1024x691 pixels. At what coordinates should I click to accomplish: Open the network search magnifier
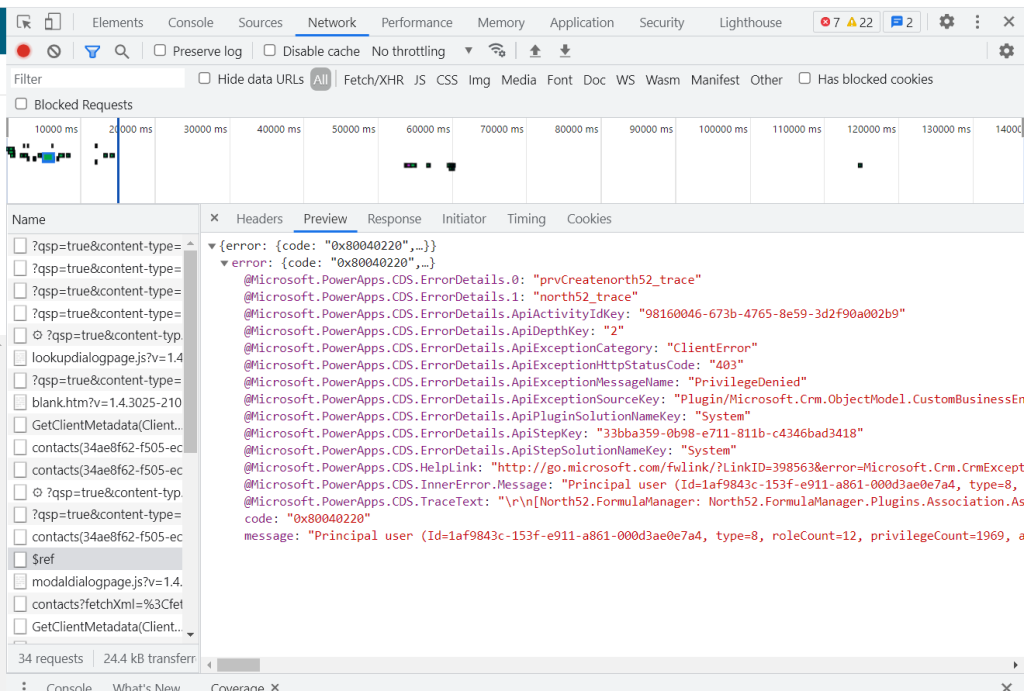[x=122, y=51]
